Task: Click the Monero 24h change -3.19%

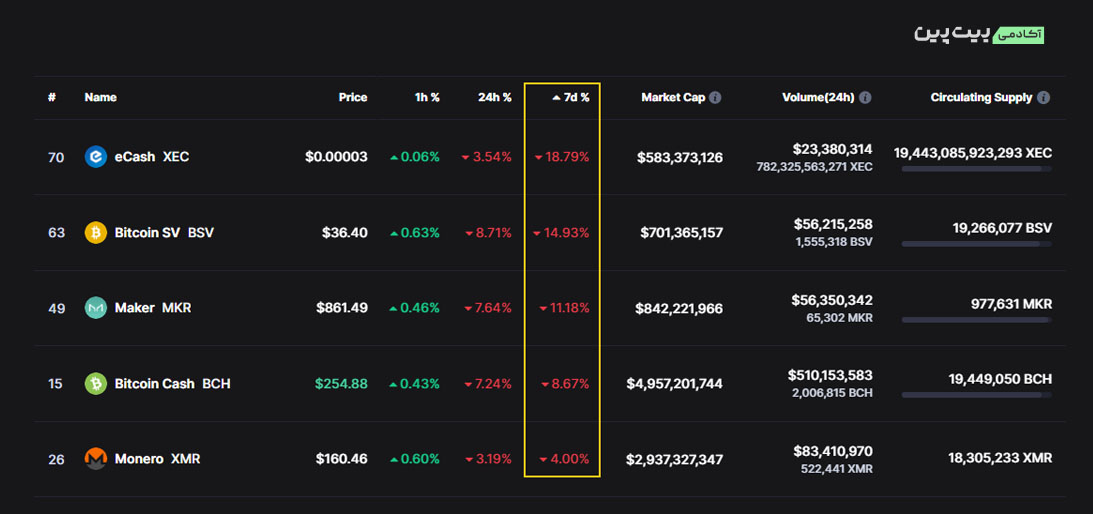Action: 488,460
